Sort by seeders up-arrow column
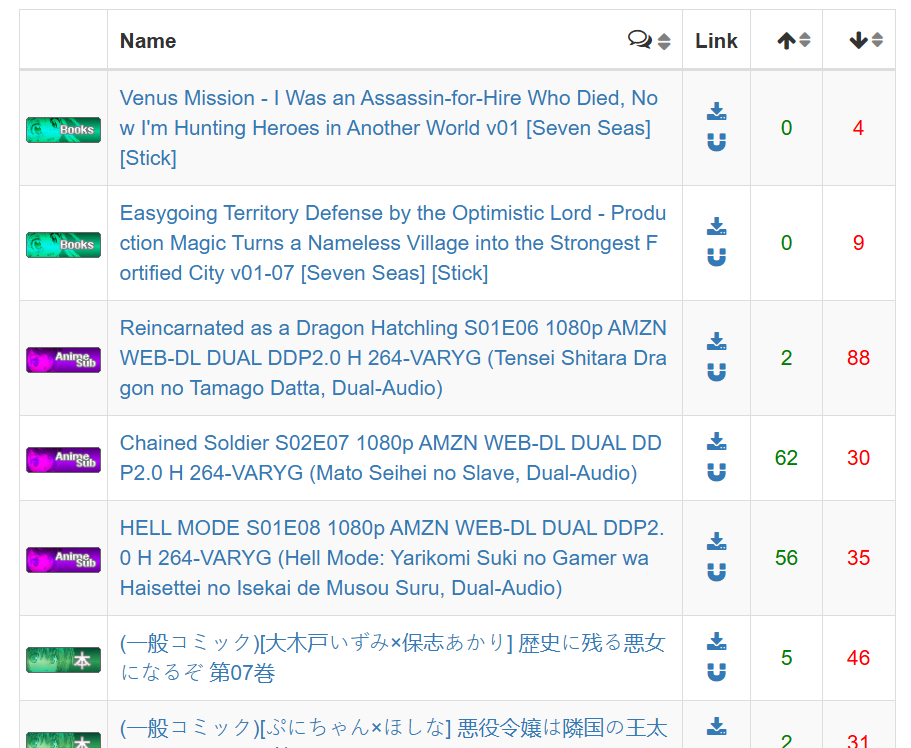This screenshot has height=748, width=911. [794, 40]
